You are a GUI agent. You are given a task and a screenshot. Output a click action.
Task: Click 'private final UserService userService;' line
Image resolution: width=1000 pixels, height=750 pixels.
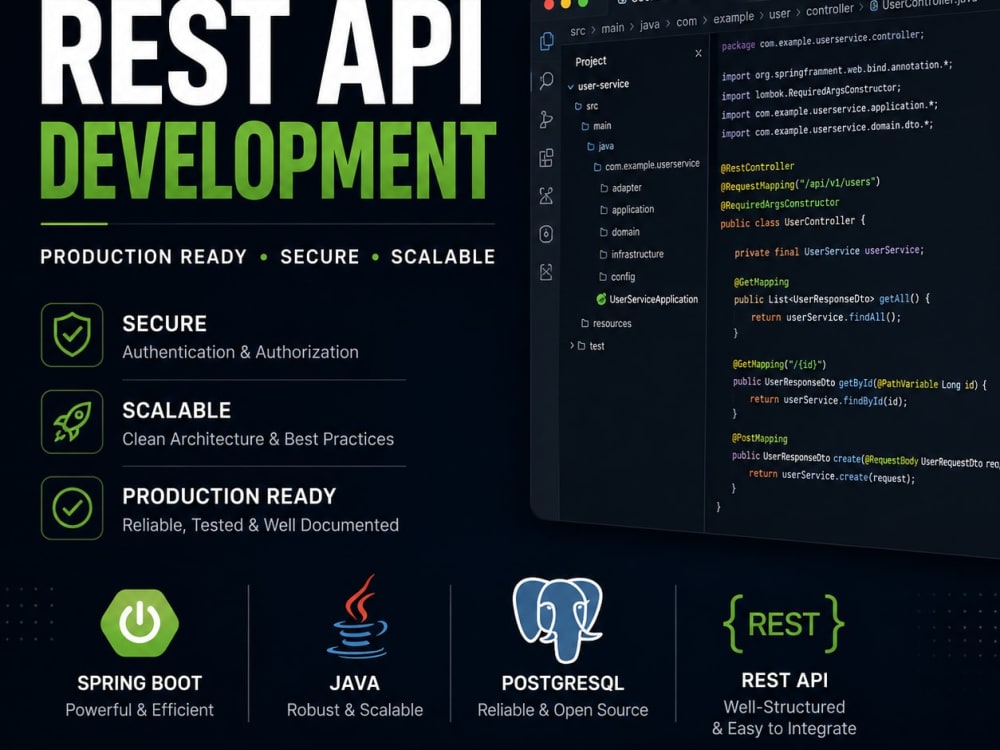828,251
